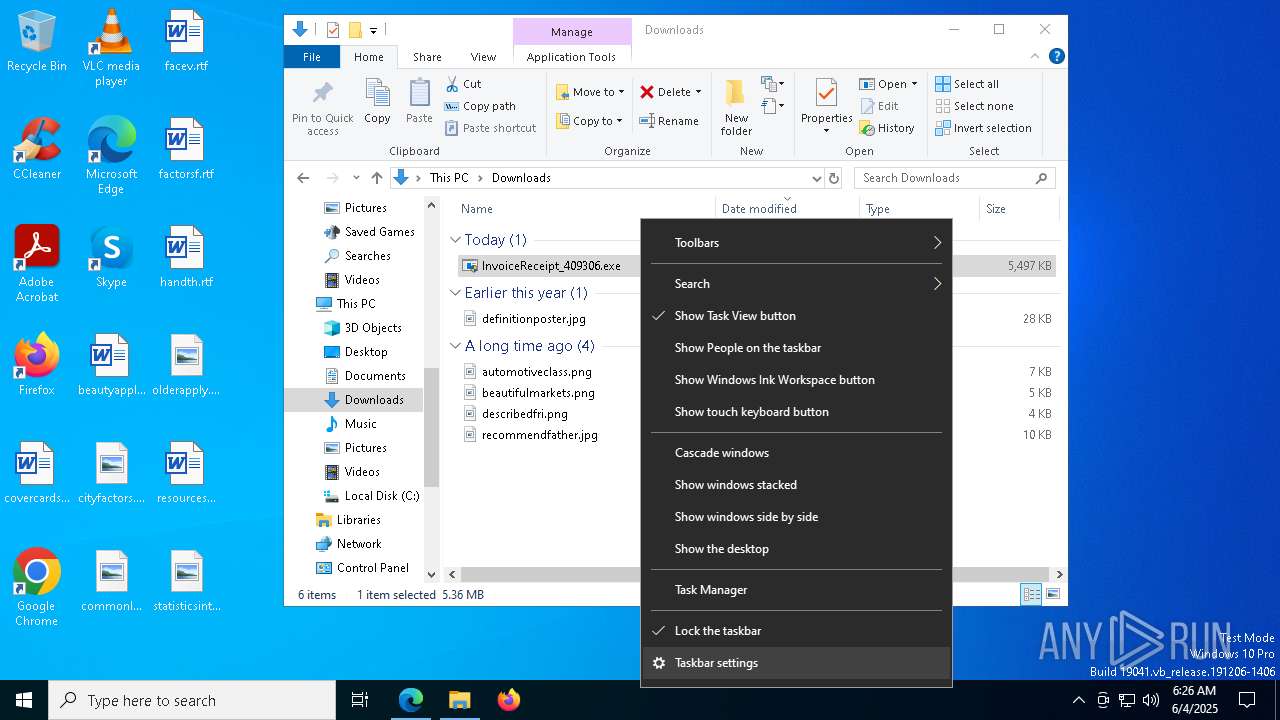Viewport: 1280px width, 720px height.
Task: Click the Task View taskbar button
Action: [x=360, y=700]
